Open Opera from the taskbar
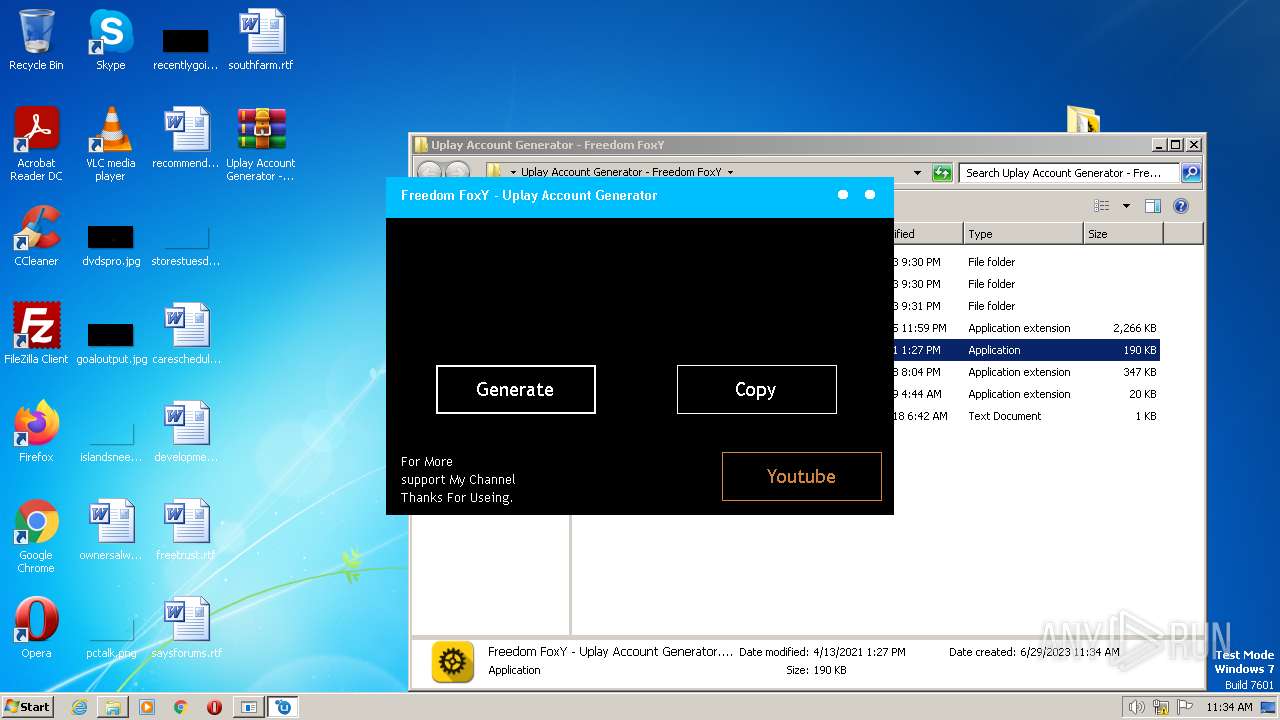Image resolution: width=1280 pixels, height=720 pixels. tap(214, 707)
